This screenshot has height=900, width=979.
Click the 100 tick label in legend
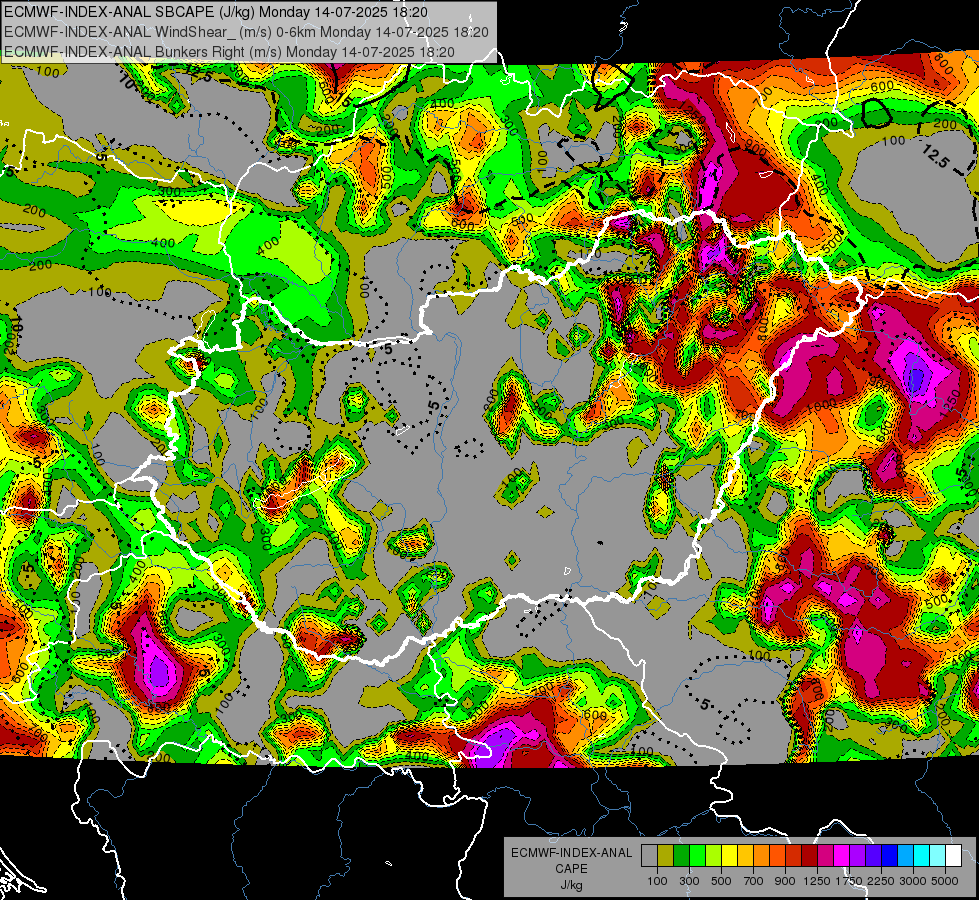(x=657, y=881)
